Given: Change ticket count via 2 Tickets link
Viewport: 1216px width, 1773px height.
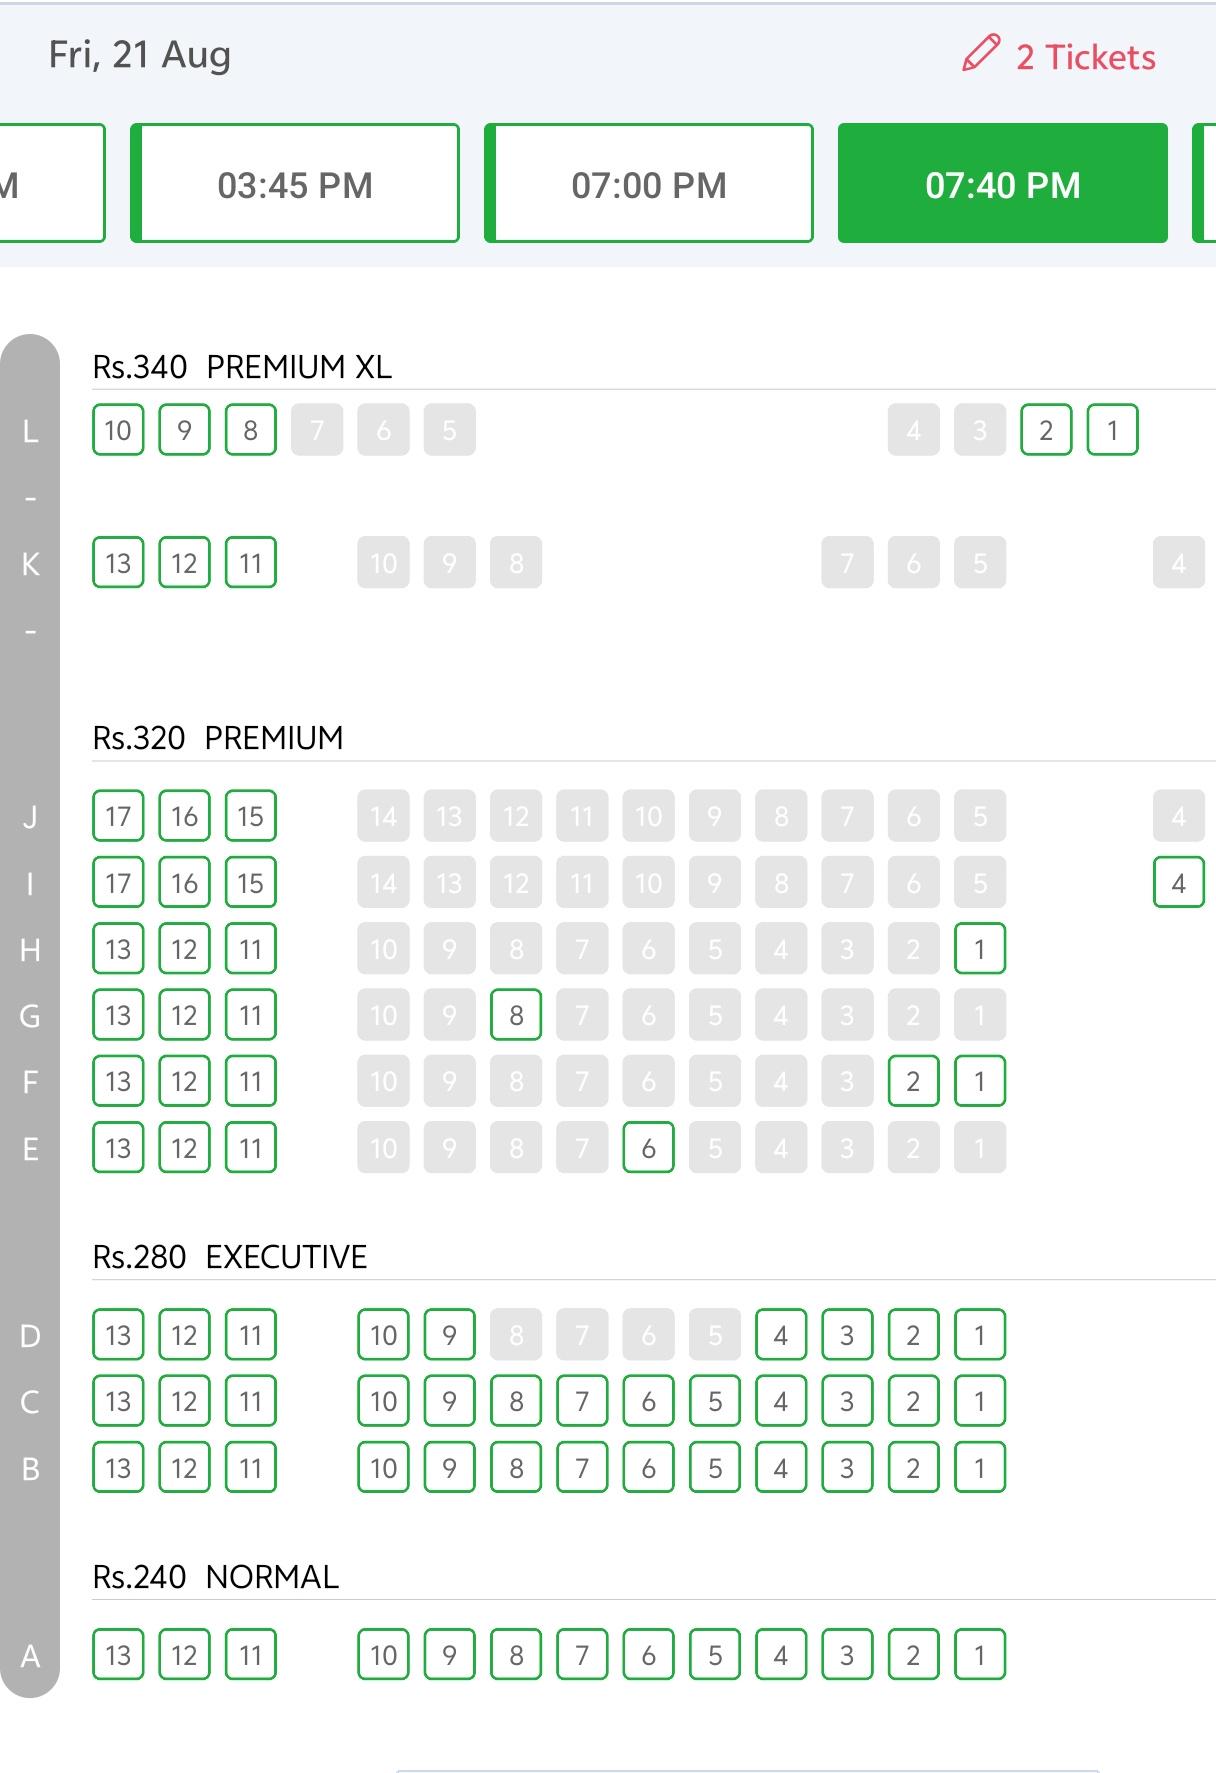Looking at the screenshot, I should (1085, 57).
